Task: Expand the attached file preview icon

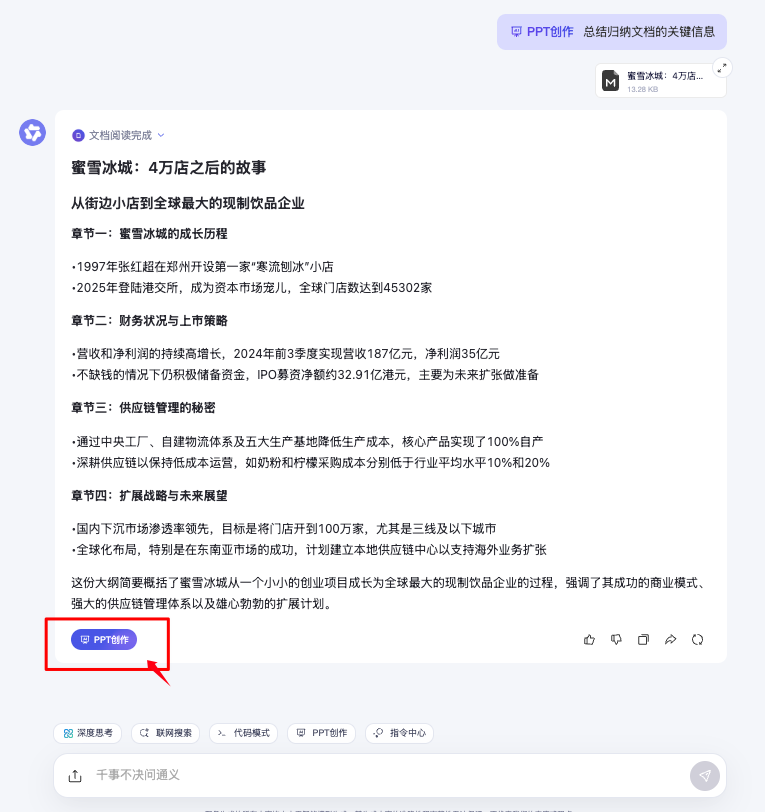Action: point(722,67)
